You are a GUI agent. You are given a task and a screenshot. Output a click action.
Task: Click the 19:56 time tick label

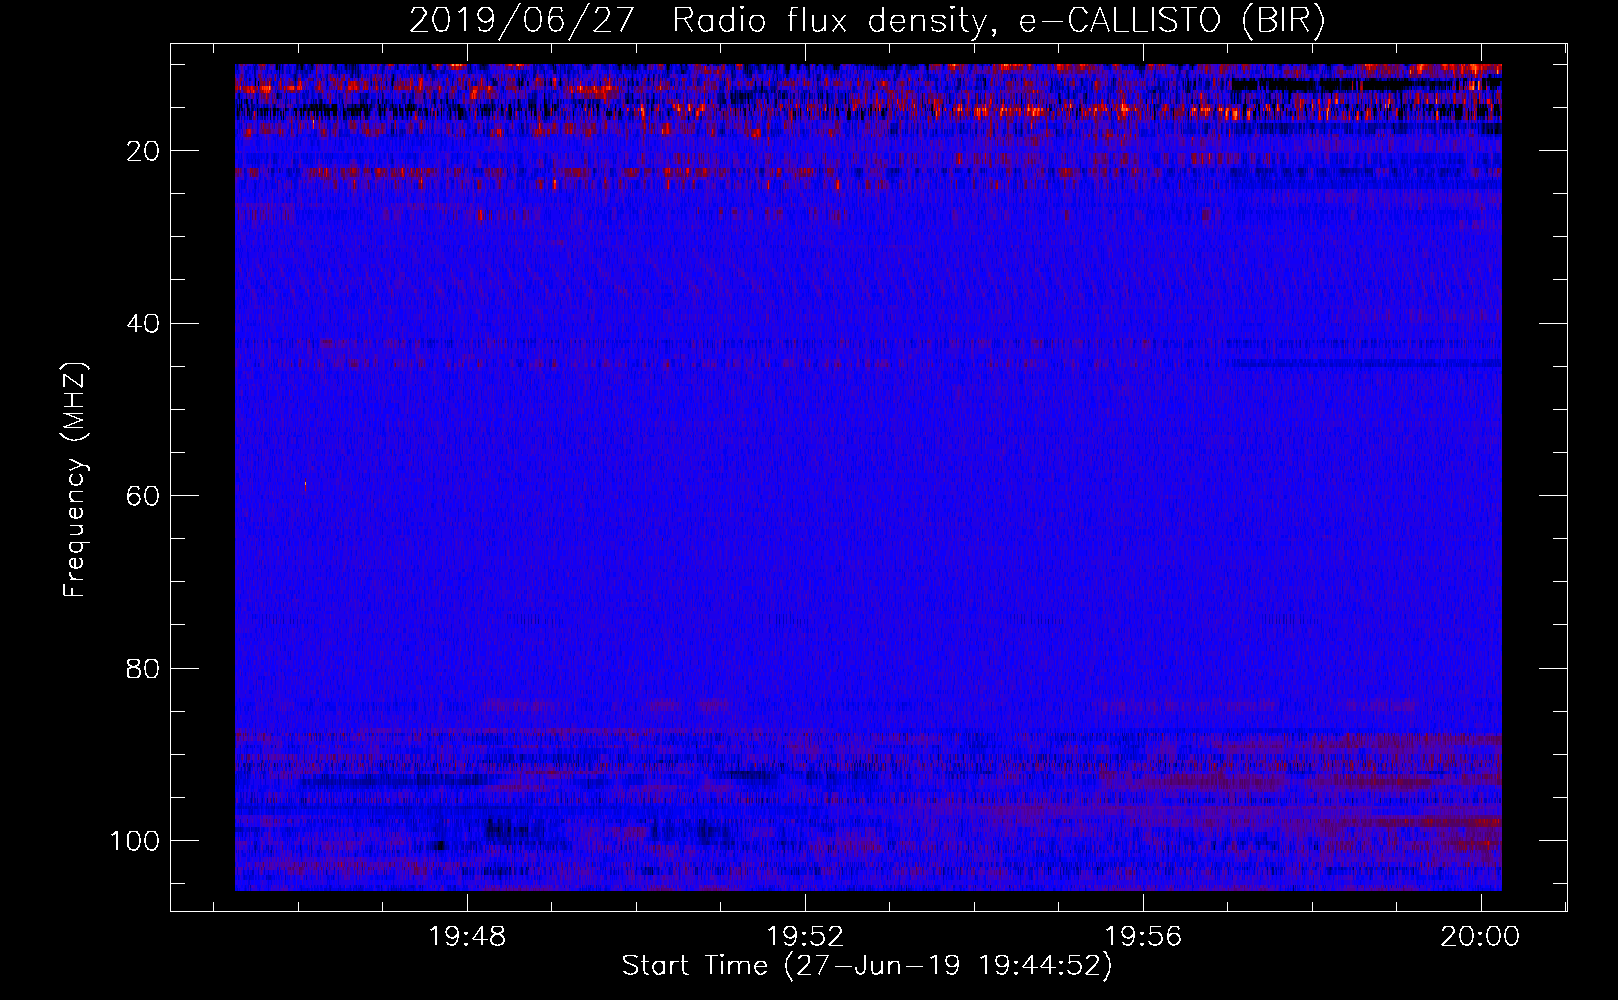tap(1143, 937)
